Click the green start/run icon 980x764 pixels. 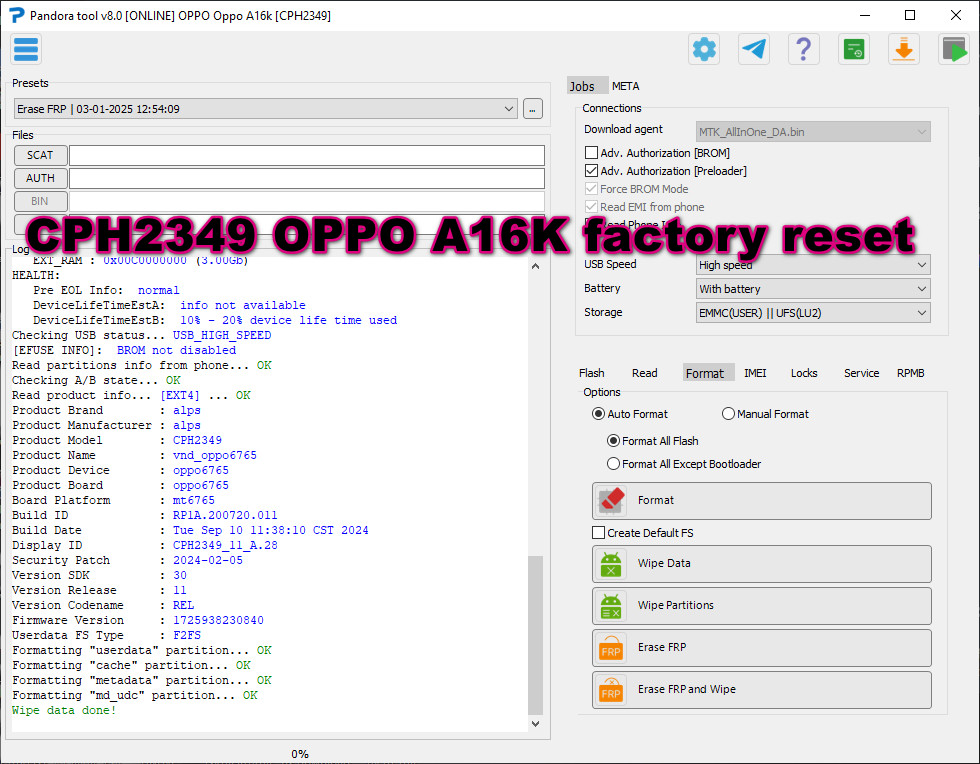(953, 49)
